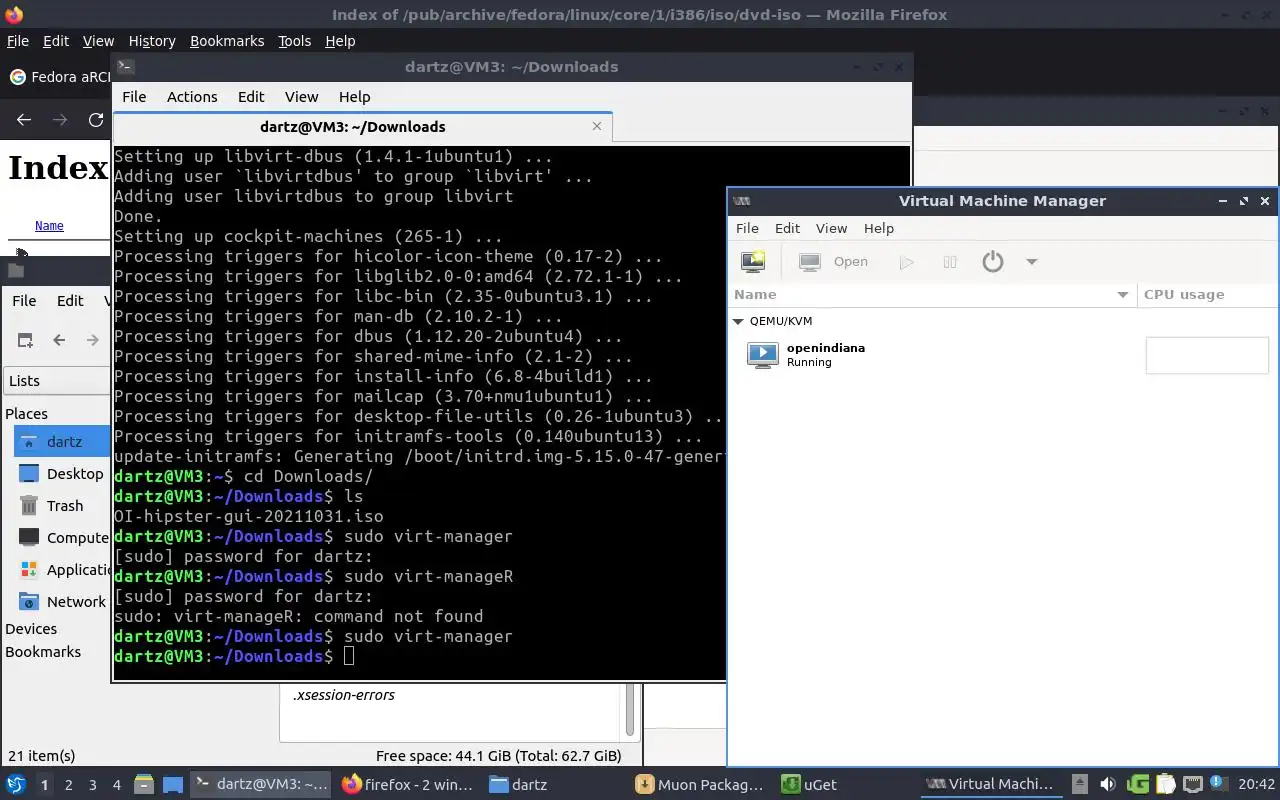Click file manager quick-launch icon in panel
This screenshot has width=1280, height=800.
click(144, 785)
